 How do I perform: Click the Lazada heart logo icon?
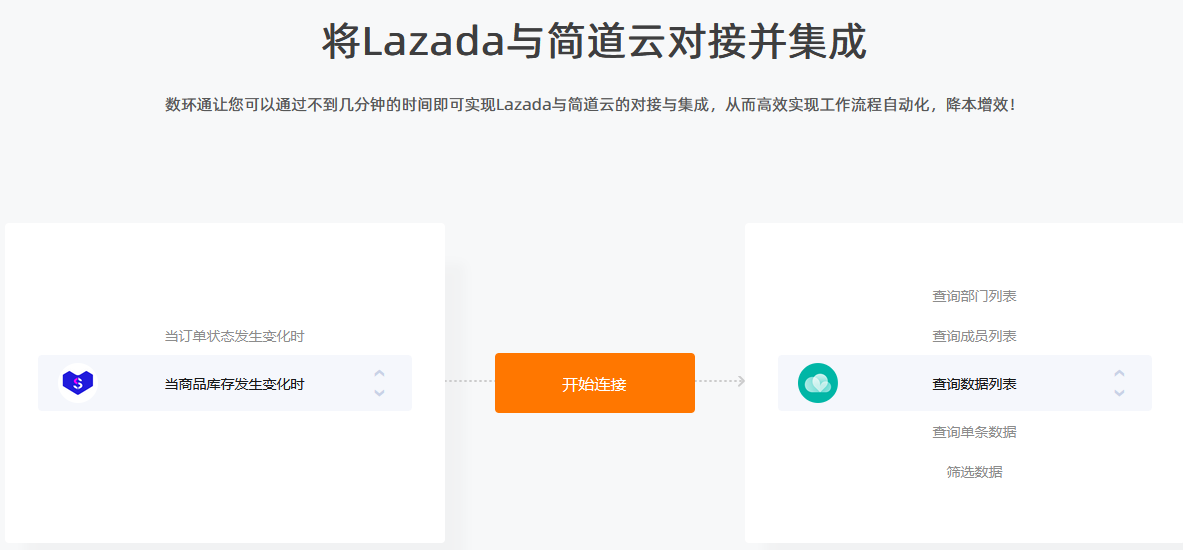(78, 383)
